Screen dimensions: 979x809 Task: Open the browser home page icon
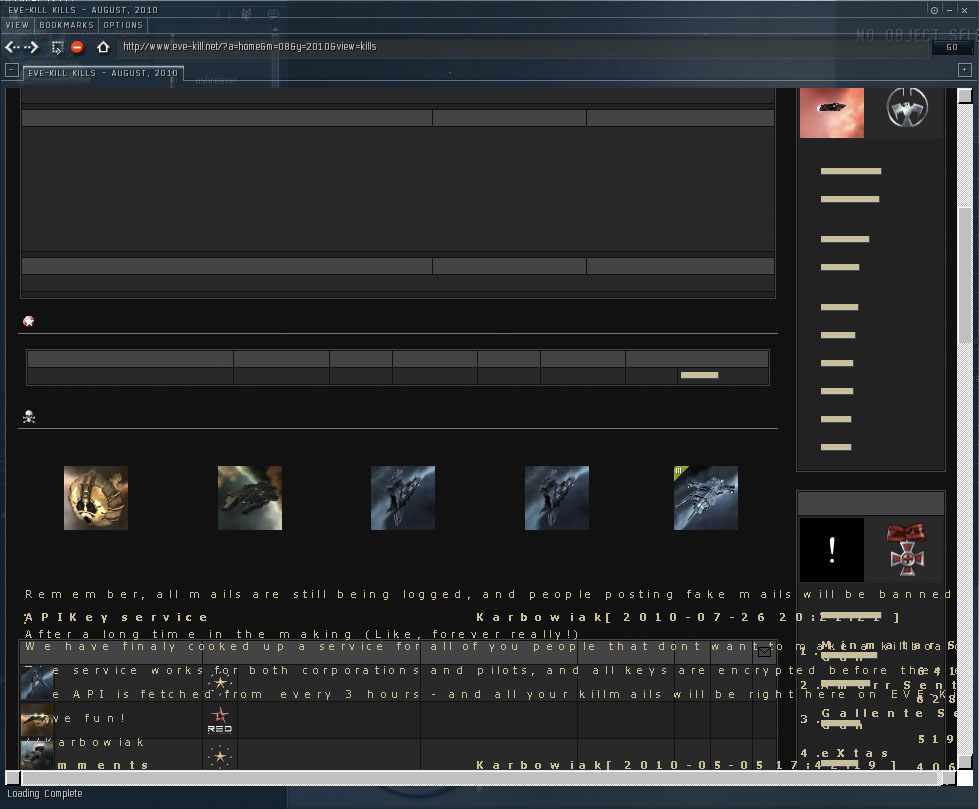[103, 47]
